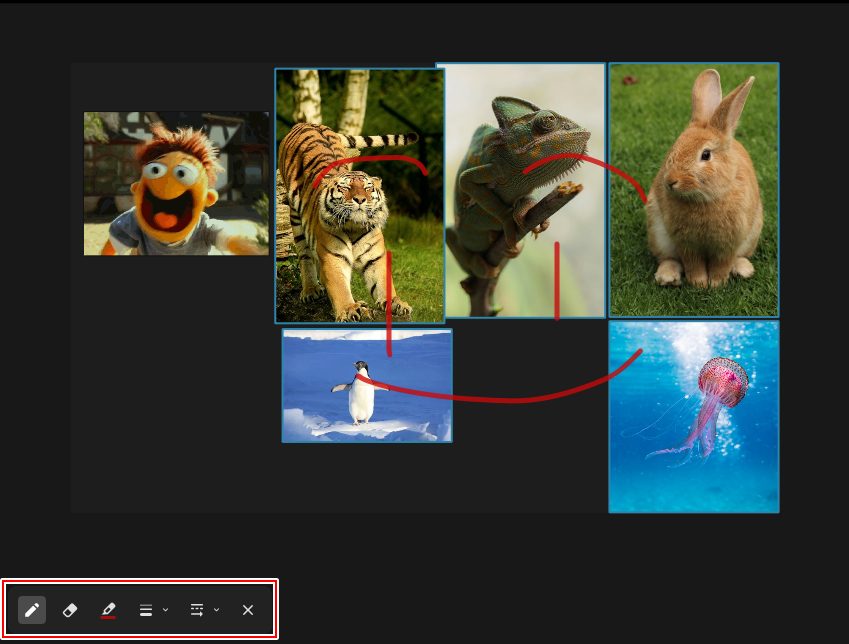
Task: Click the line style arrow icon
Action: (197, 610)
